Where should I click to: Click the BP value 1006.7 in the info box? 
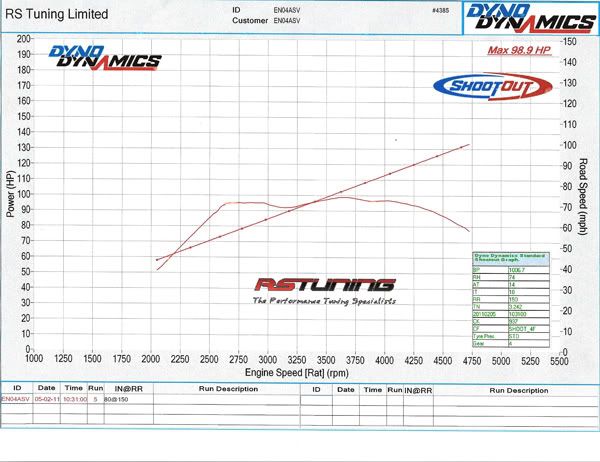517,270
